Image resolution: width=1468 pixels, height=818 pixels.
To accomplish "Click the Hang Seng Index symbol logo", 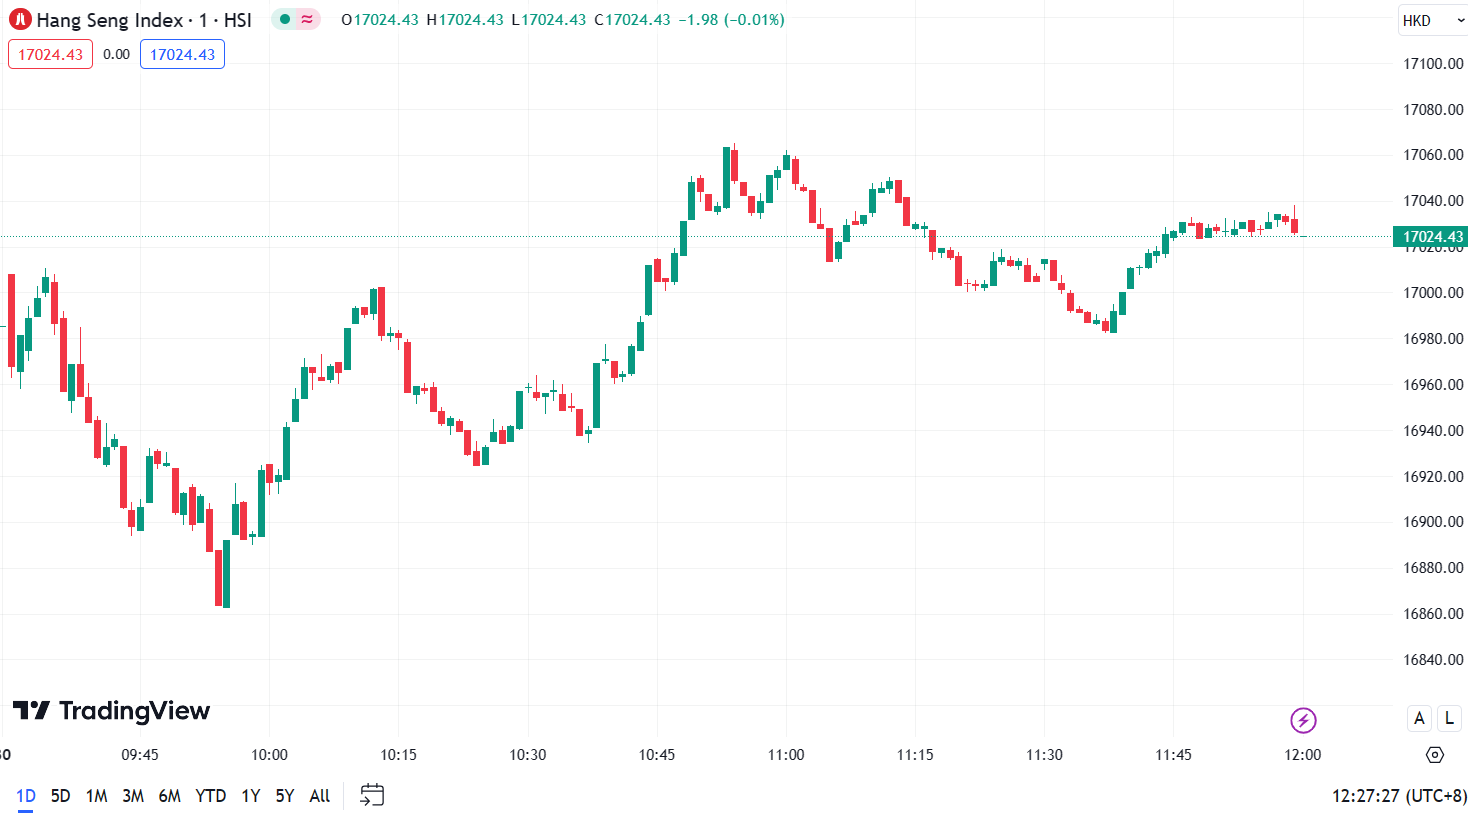I will pyautogui.click(x=20, y=20).
